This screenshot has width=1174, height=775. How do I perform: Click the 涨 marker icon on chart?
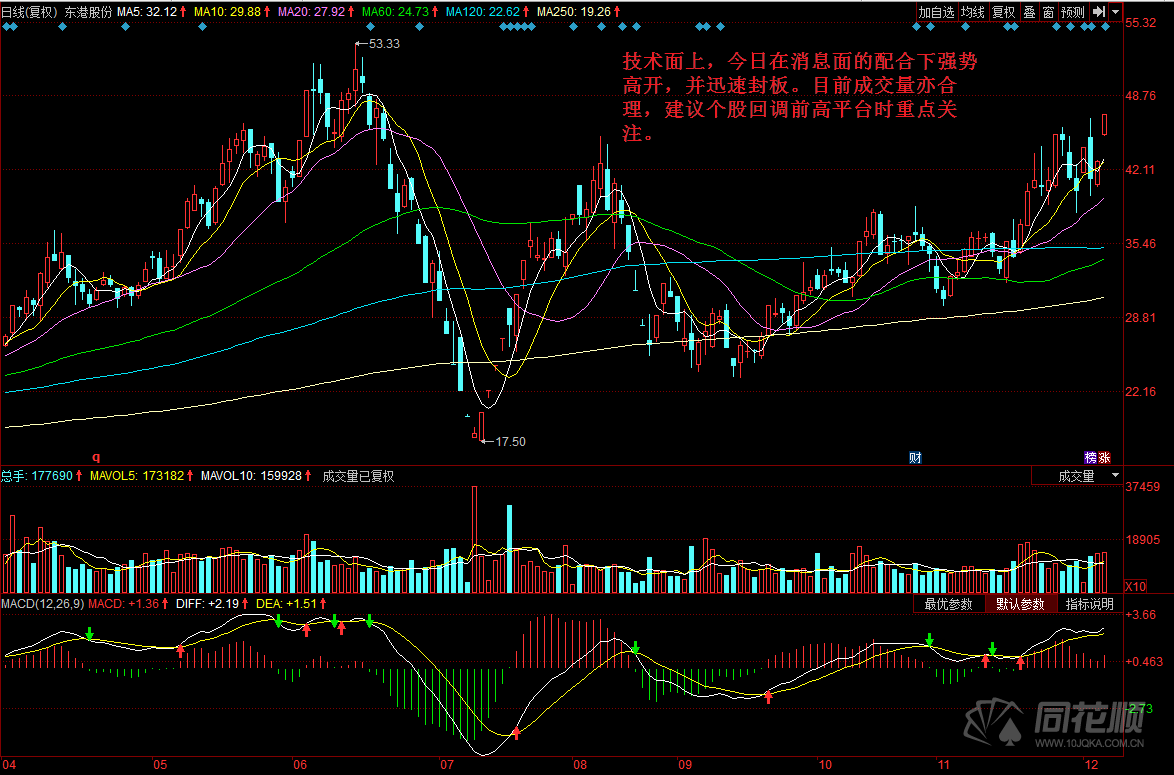pyautogui.click(x=1105, y=457)
